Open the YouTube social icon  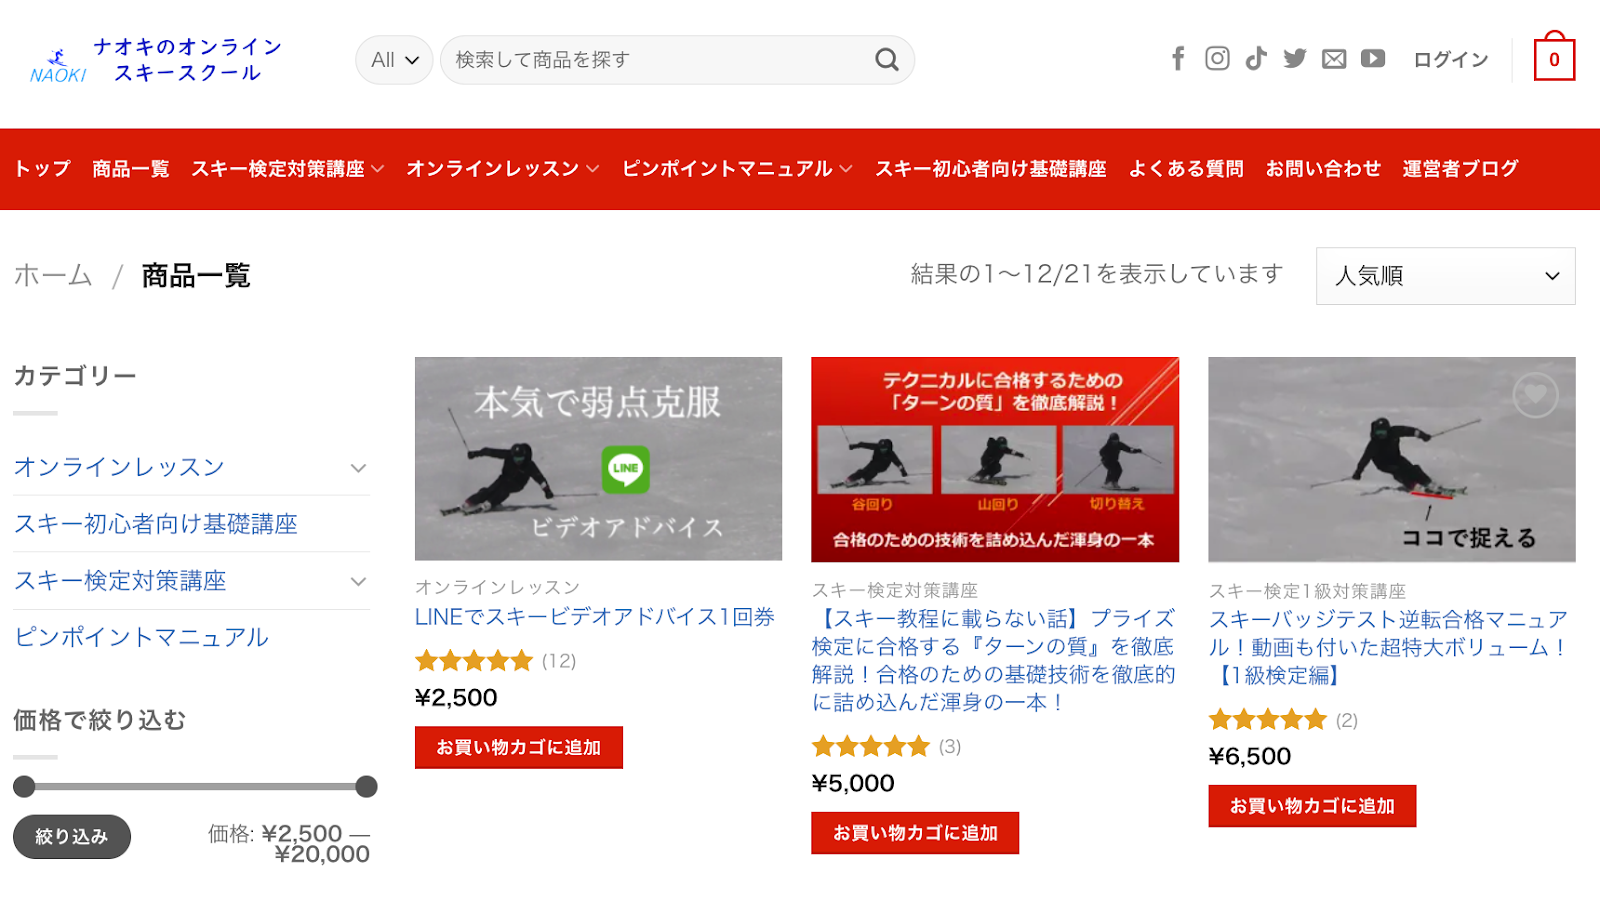(1373, 59)
